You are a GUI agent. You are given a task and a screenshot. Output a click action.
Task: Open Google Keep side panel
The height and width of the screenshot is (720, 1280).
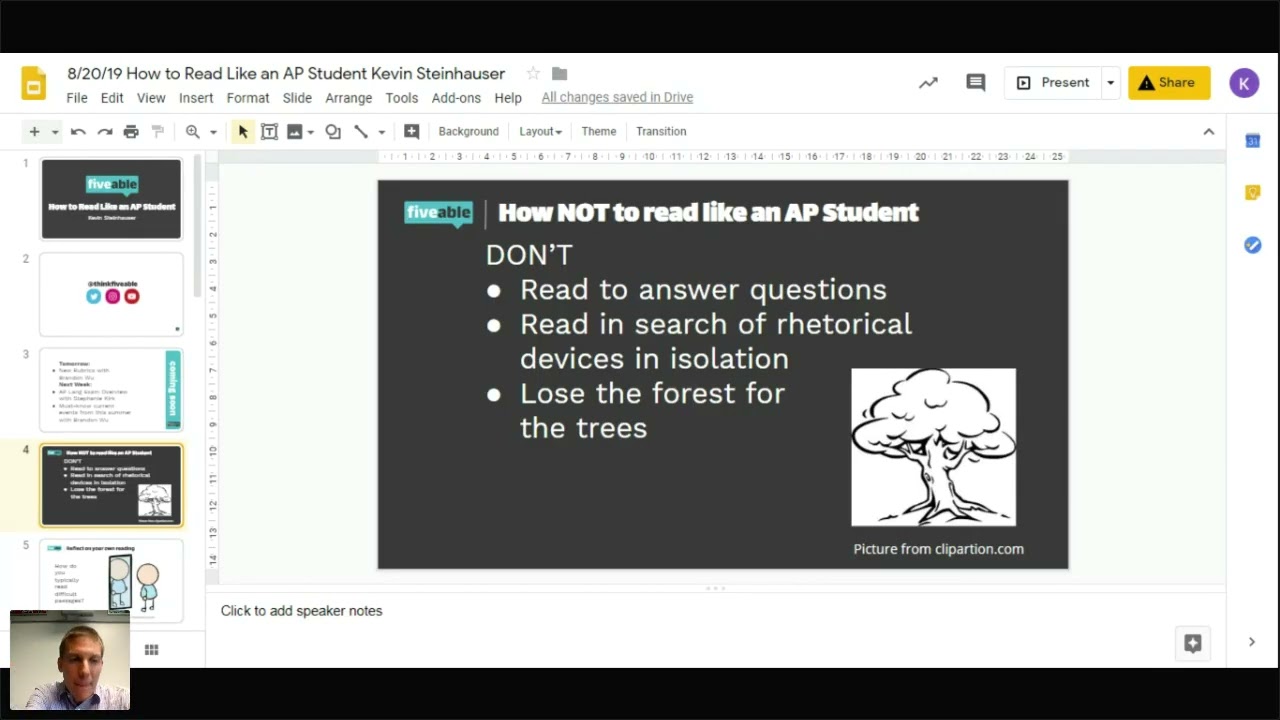1253,193
